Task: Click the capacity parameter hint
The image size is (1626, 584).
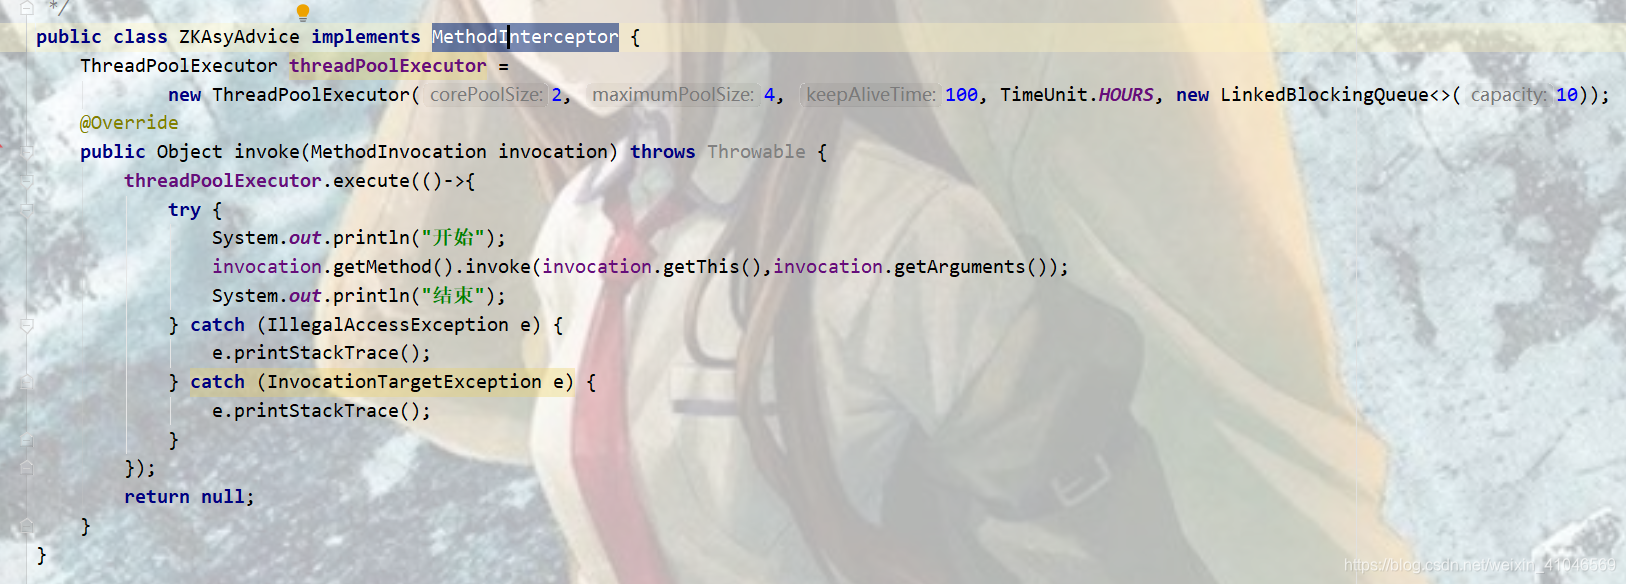Action: 1508,95
